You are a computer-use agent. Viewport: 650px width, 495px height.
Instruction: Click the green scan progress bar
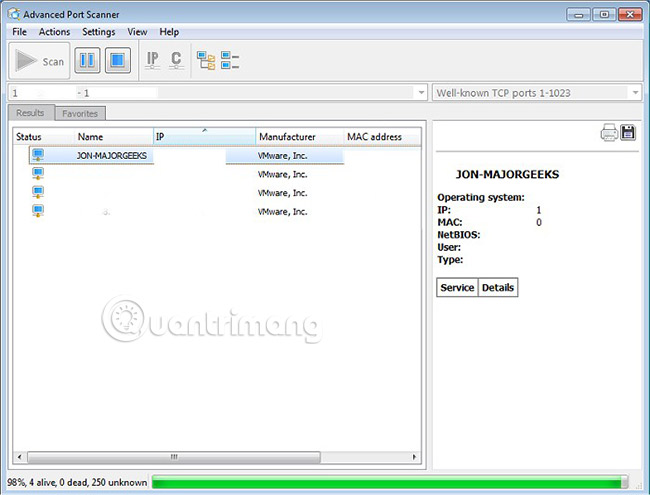click(x=390, y=482)
